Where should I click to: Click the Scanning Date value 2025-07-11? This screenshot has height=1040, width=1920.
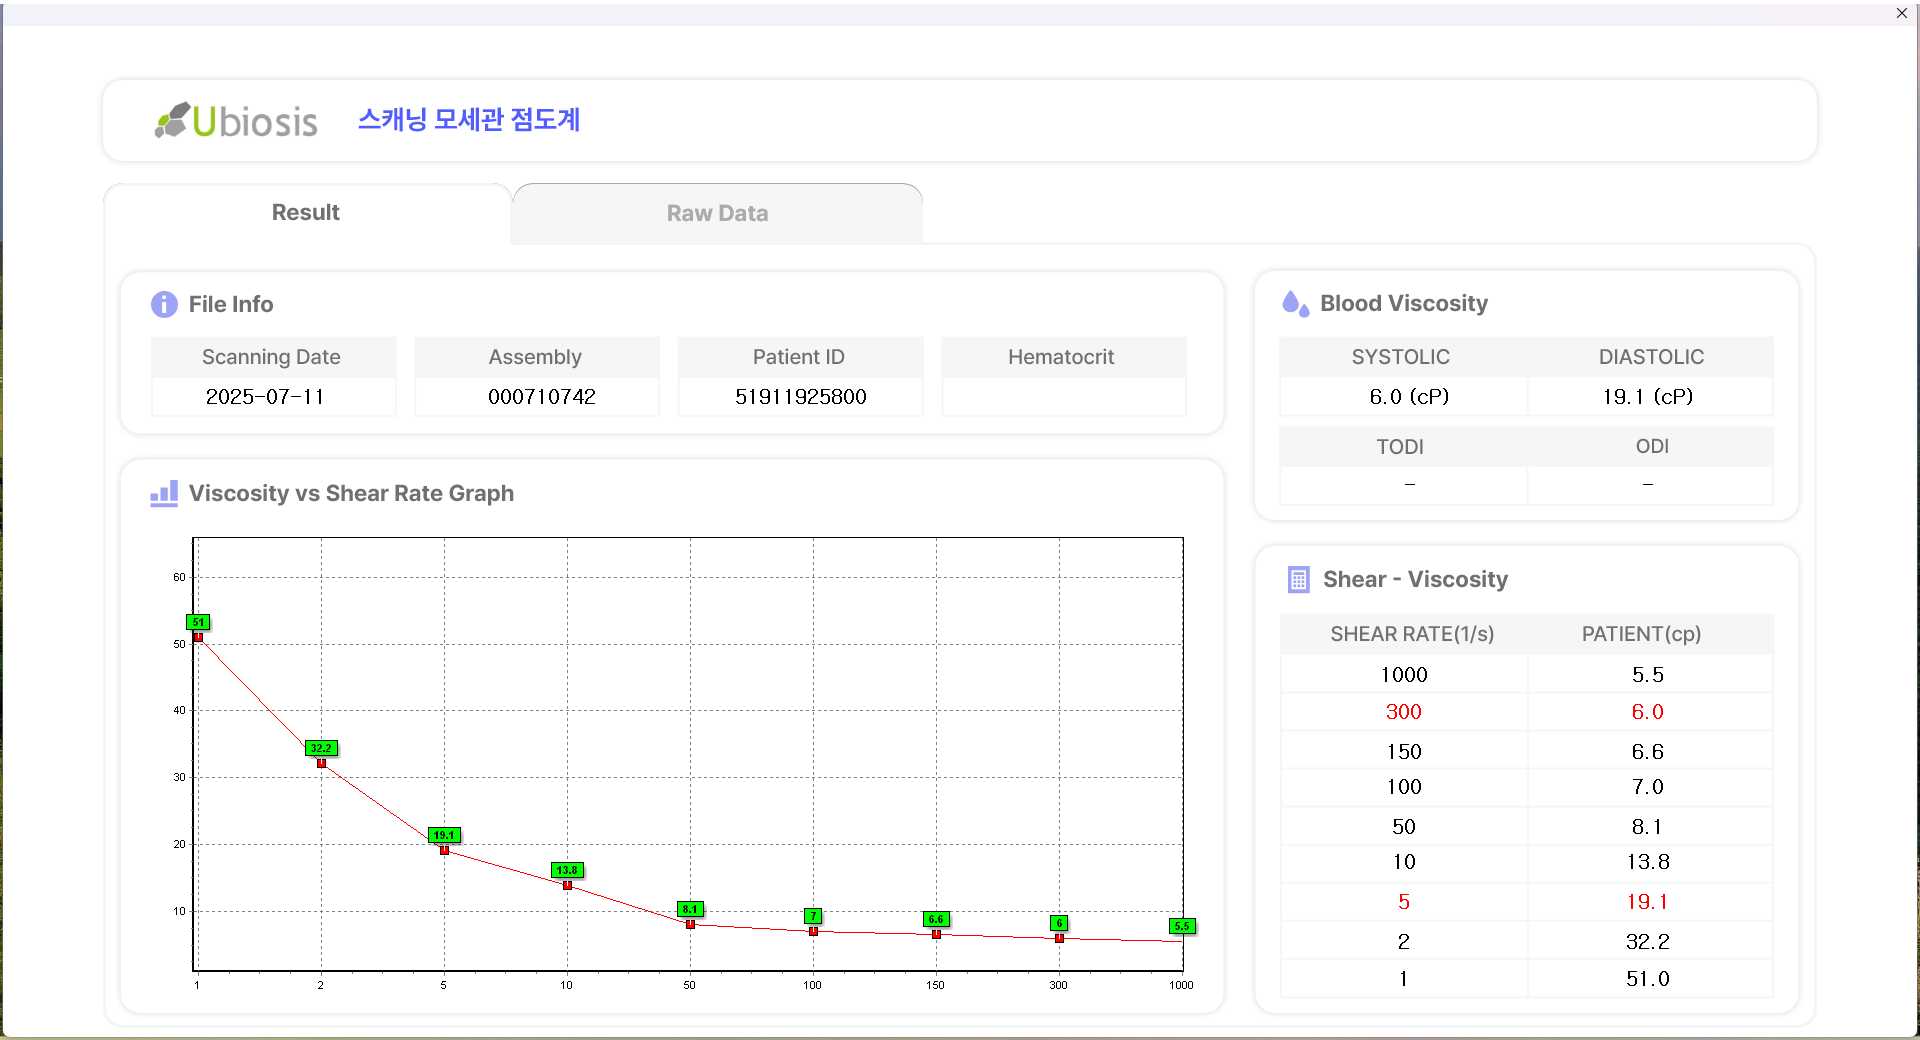point(265,397)
